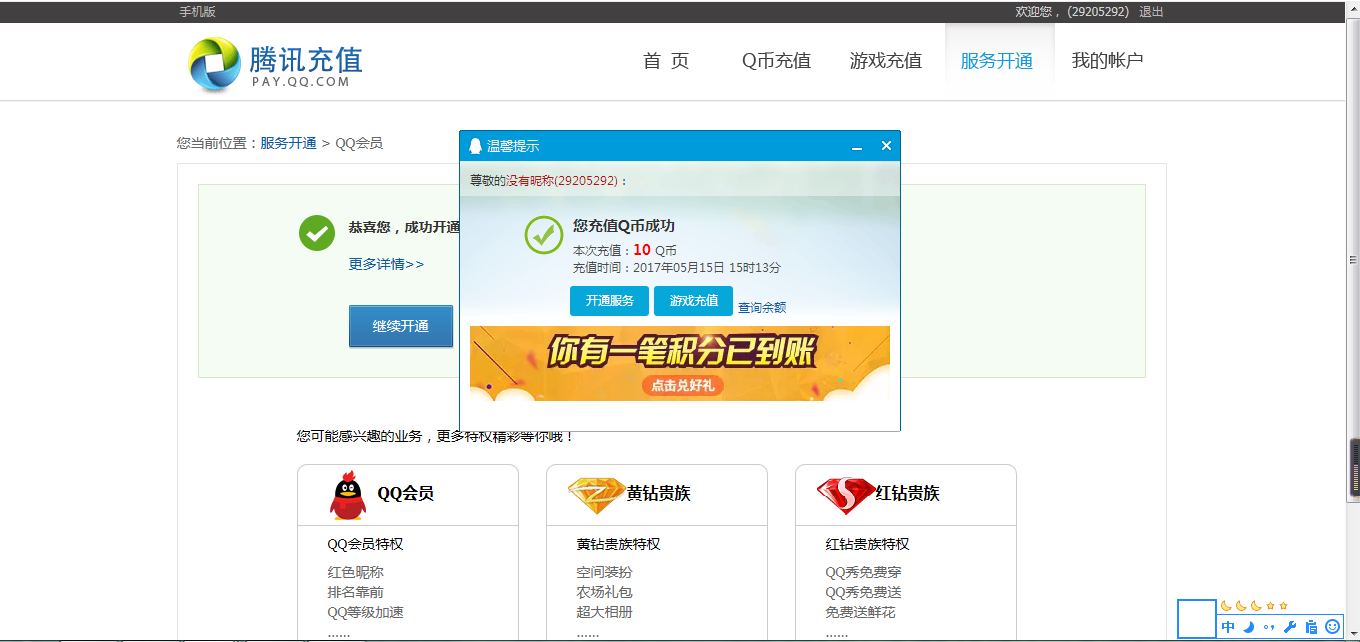Click the 点击兑好礼 banner button

pyautogui.click(x=683, y=385)
